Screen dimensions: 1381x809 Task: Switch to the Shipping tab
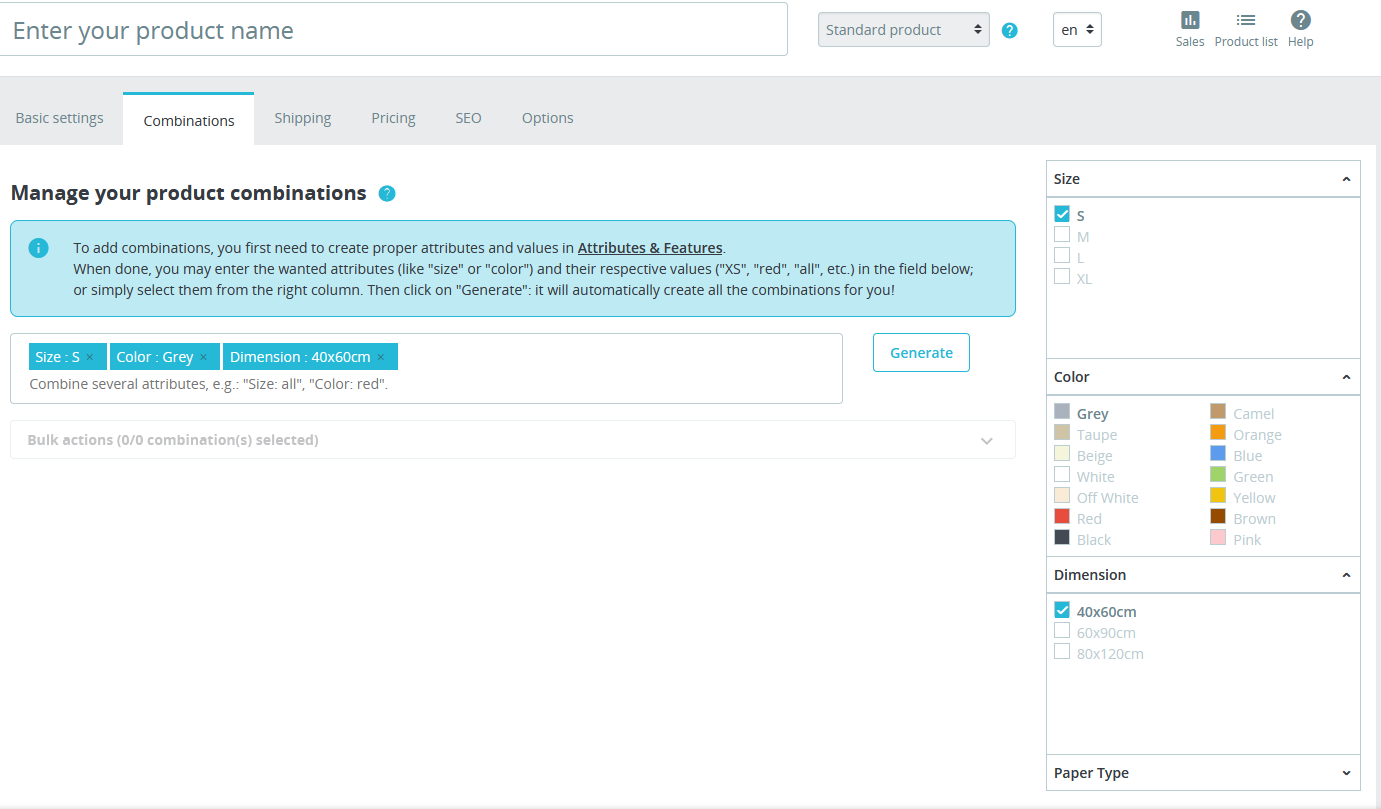302,118
